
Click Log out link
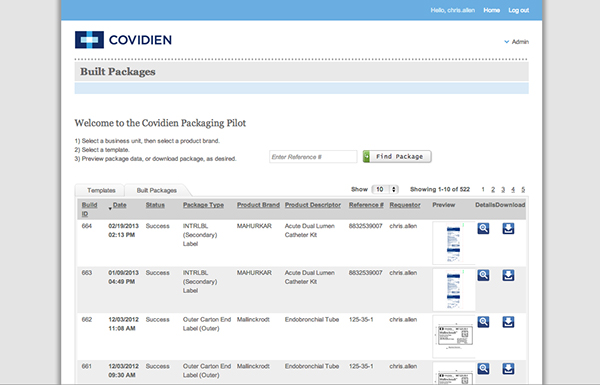[518, 10]
